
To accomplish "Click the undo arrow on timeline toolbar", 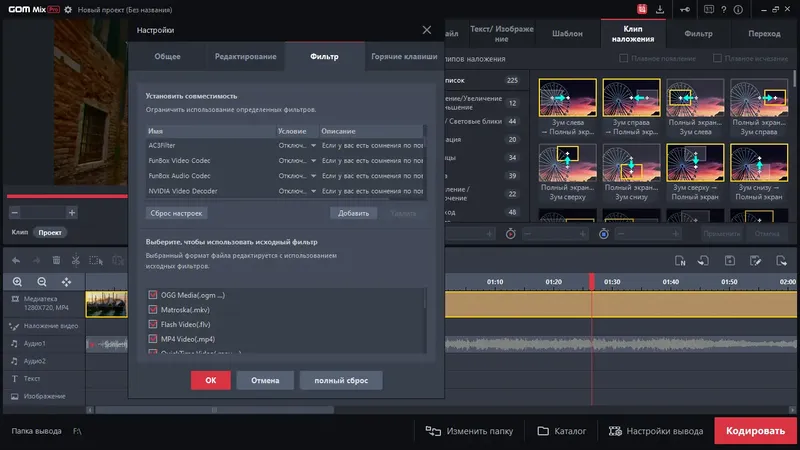I will click(17, 260).
